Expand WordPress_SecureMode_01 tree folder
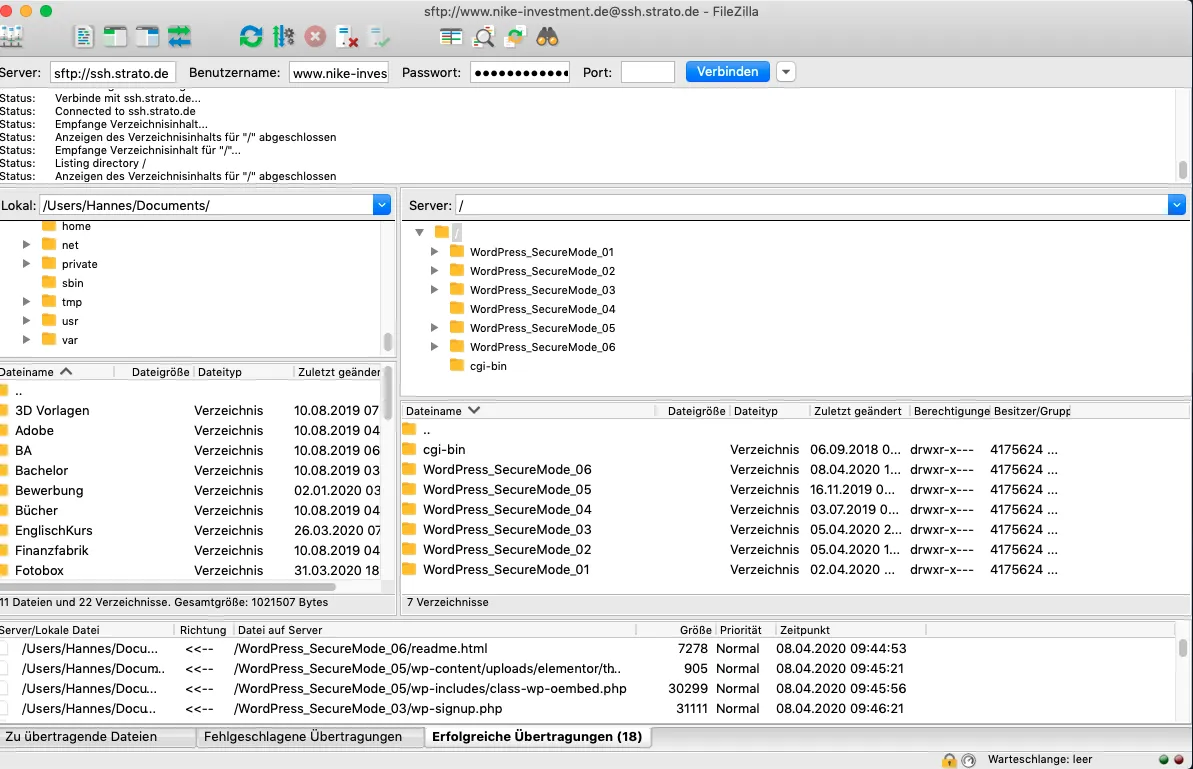 (x=434, y=251)
